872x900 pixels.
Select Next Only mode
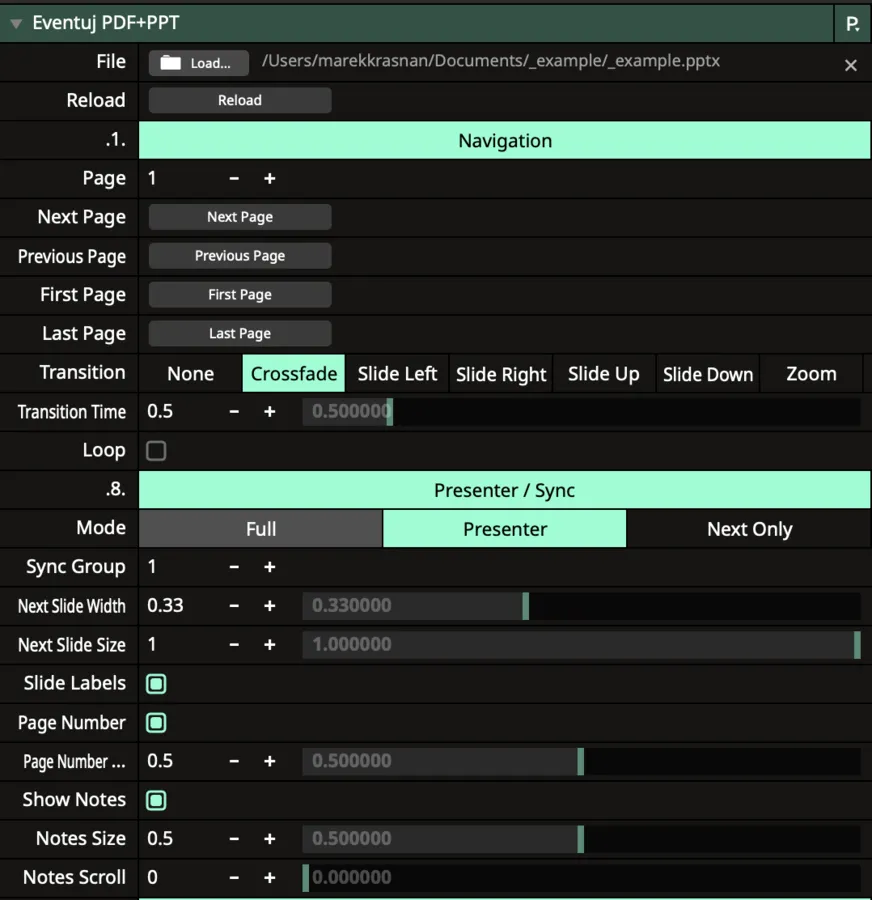click(749, 529)
